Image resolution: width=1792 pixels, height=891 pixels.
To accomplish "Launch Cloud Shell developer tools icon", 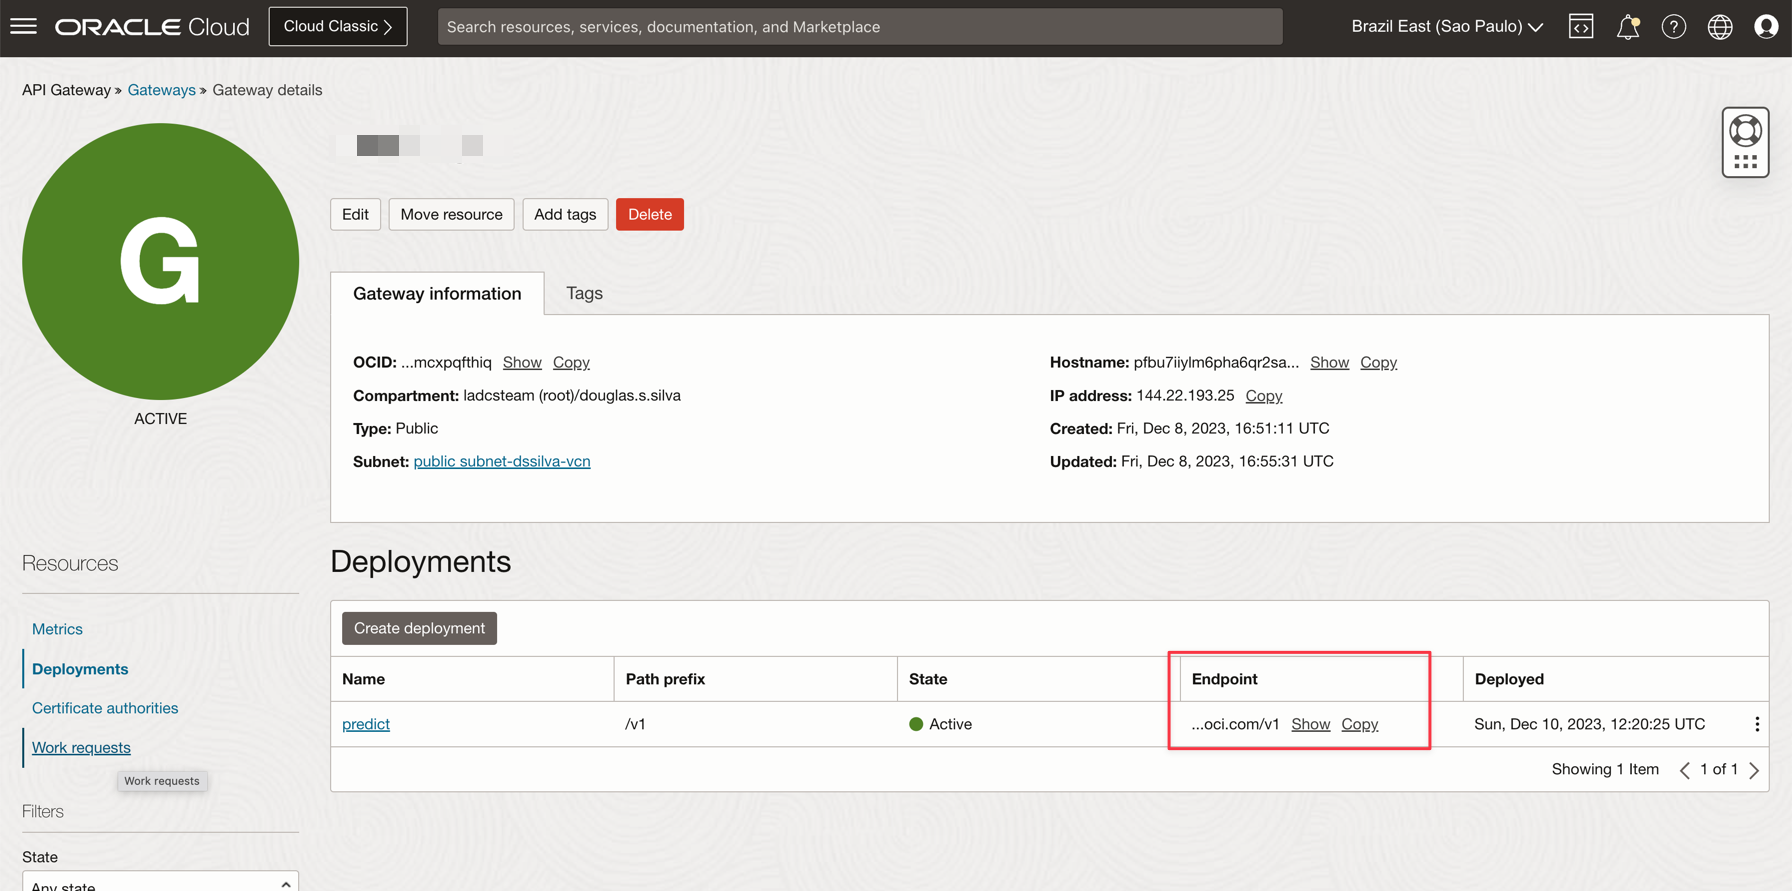I will point(1581,27).
